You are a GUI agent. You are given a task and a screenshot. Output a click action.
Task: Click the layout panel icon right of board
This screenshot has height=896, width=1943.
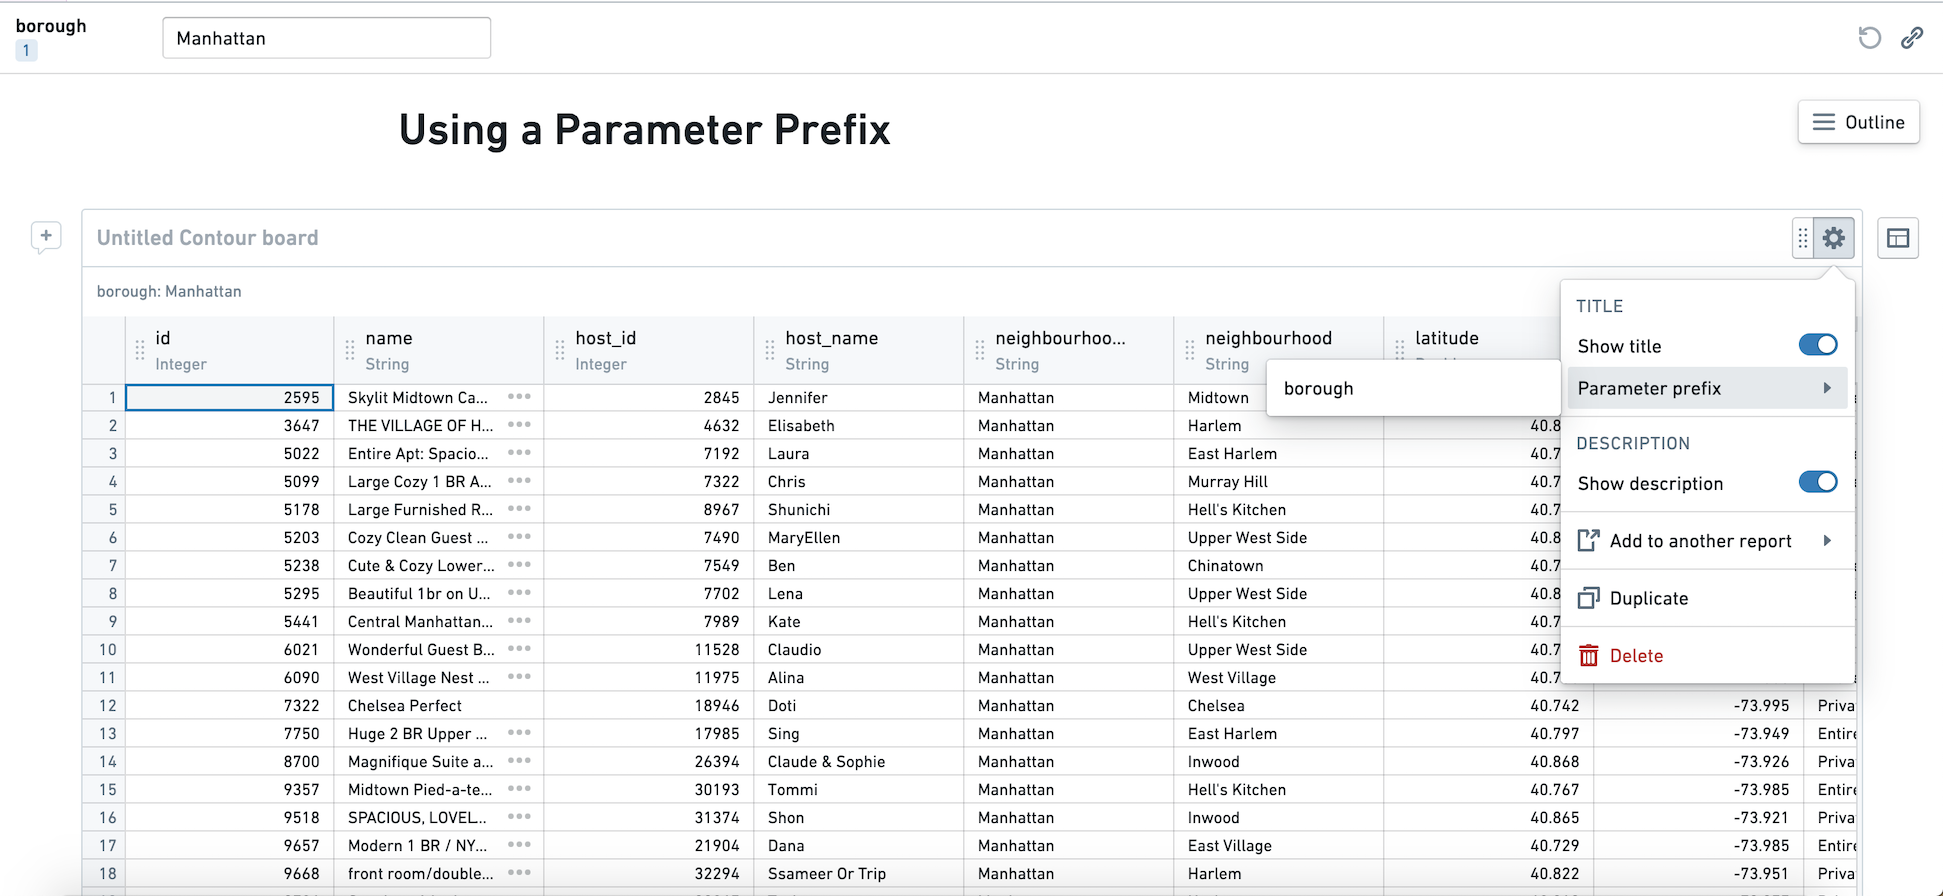[x=1898, y=238]
